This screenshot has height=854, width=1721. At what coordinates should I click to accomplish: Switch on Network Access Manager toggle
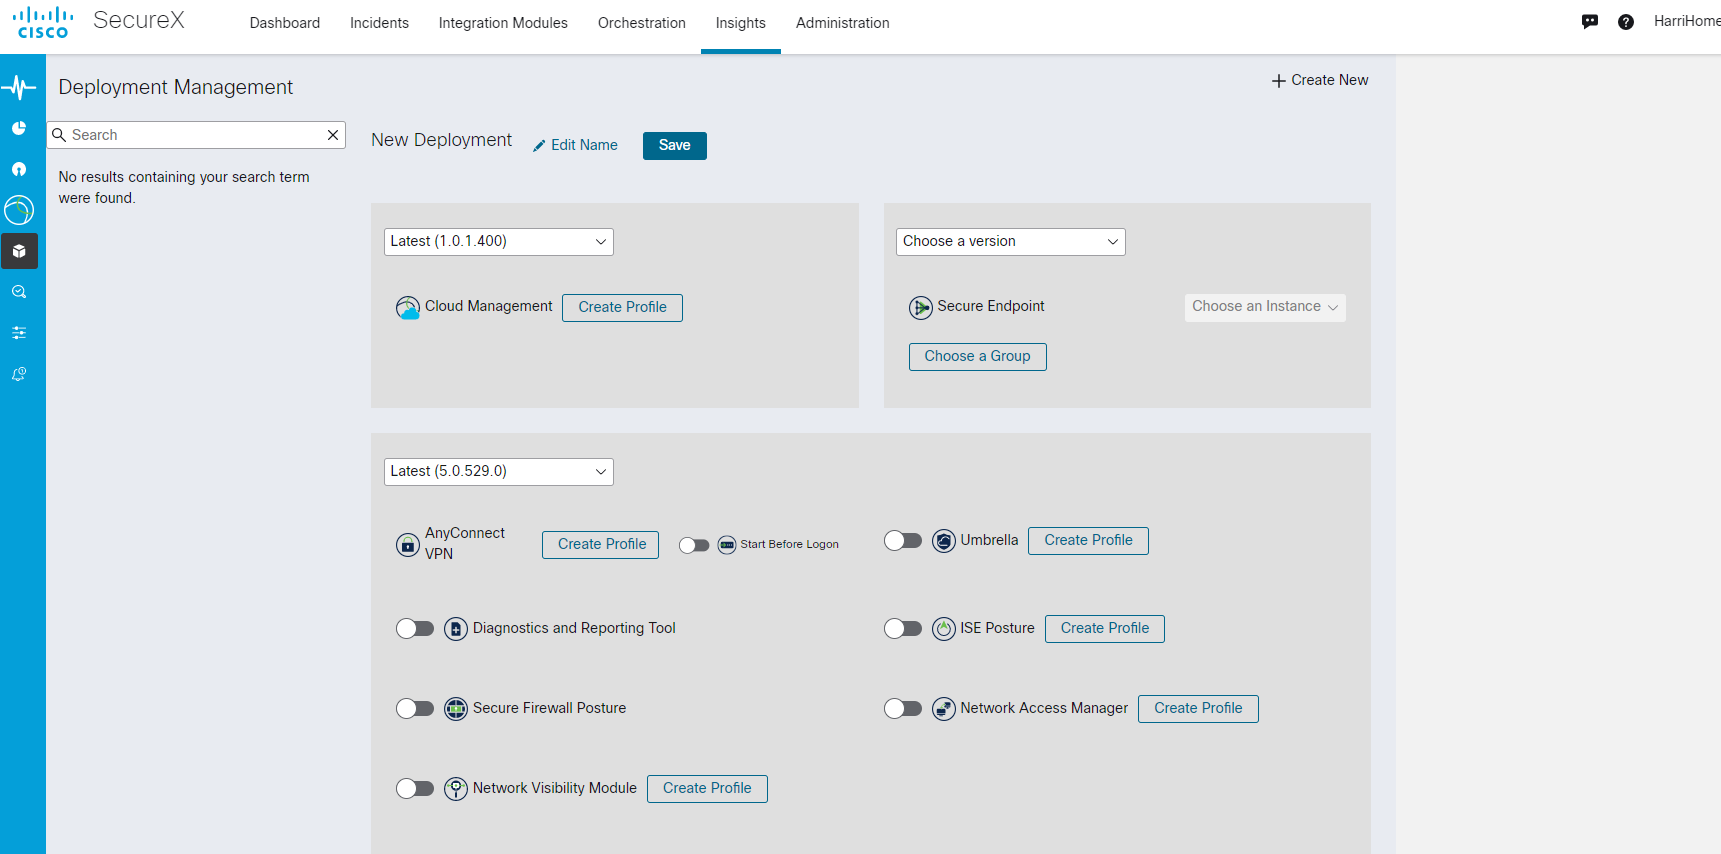pyautogui.click(x=903, y=709)
